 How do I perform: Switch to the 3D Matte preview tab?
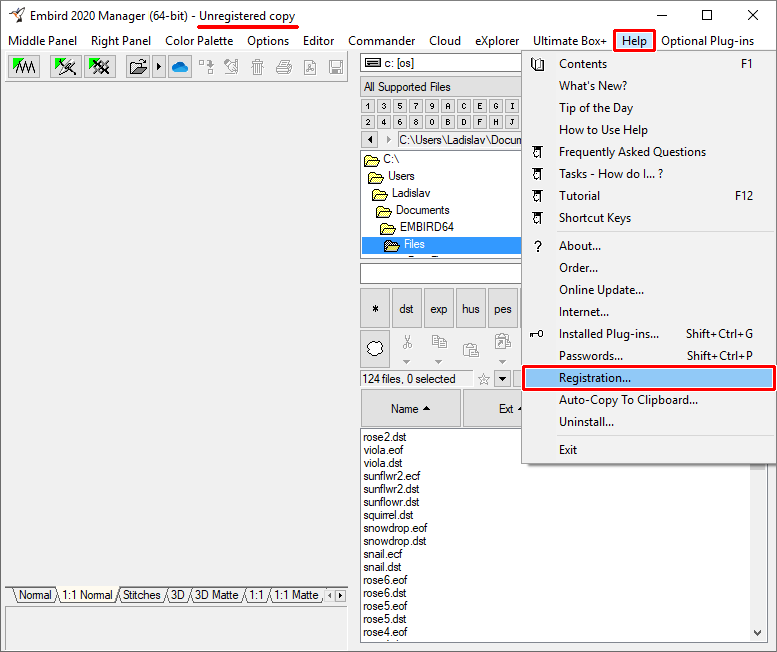click(x=216, y=595)
